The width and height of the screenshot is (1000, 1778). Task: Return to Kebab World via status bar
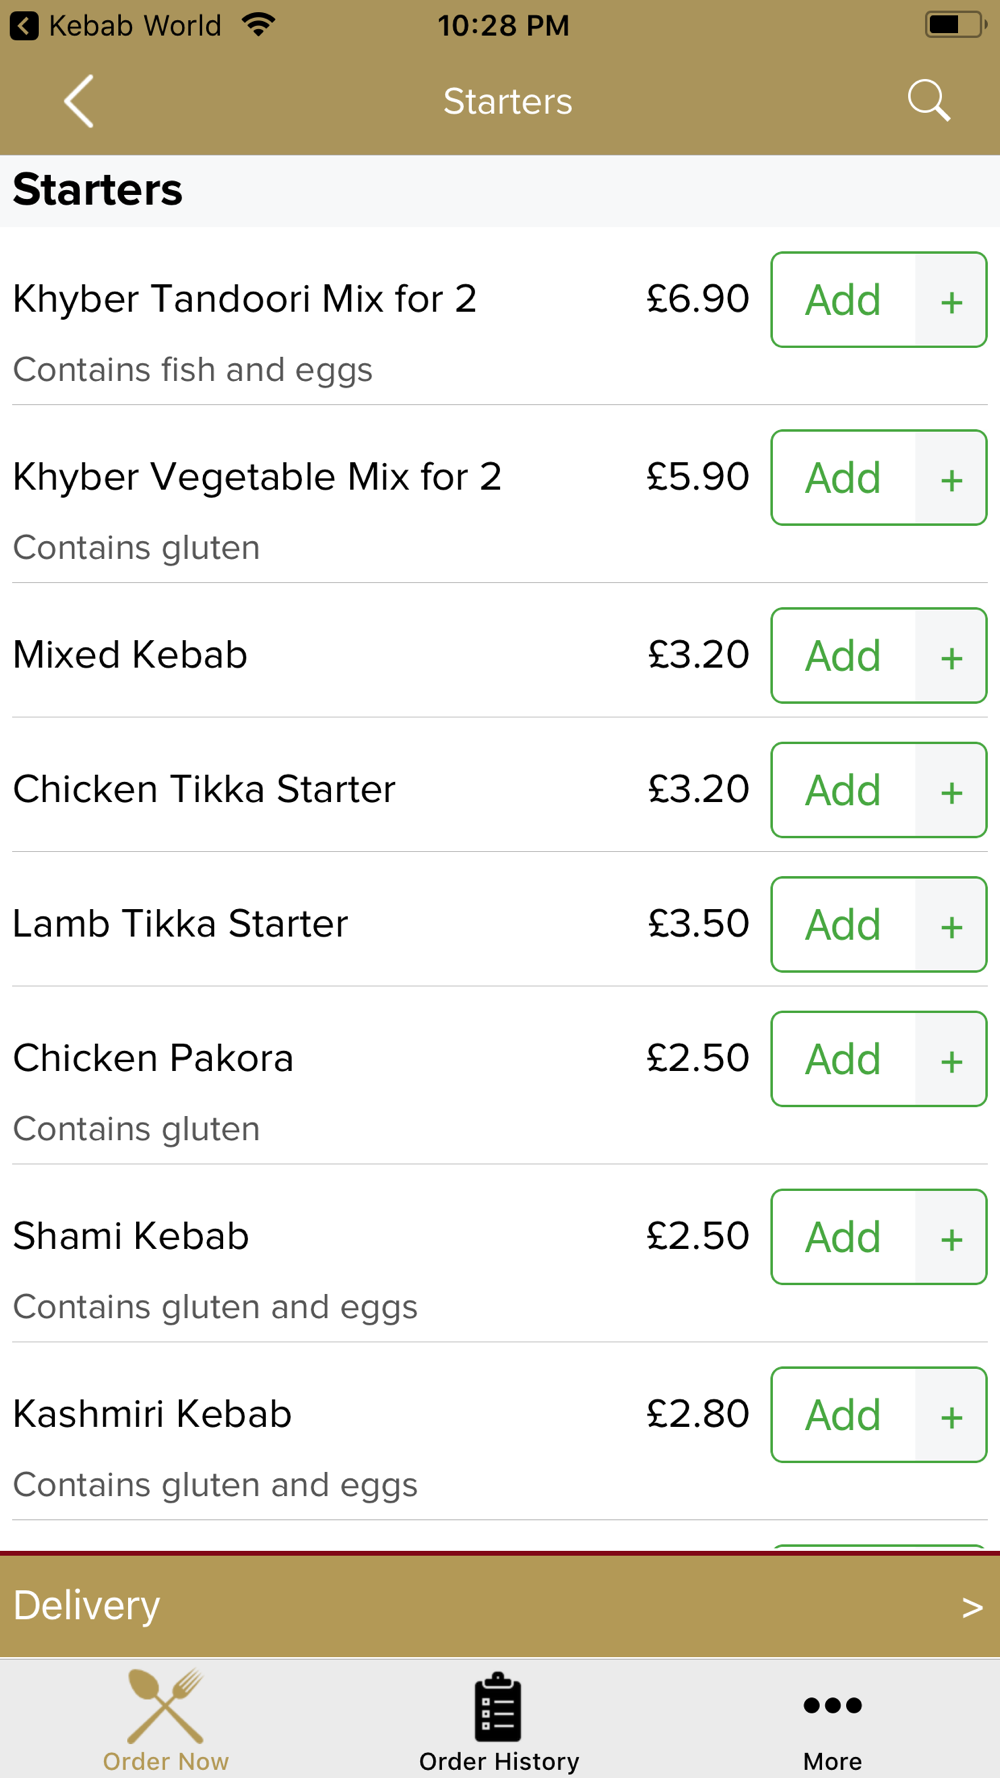(x=116, y=25)
